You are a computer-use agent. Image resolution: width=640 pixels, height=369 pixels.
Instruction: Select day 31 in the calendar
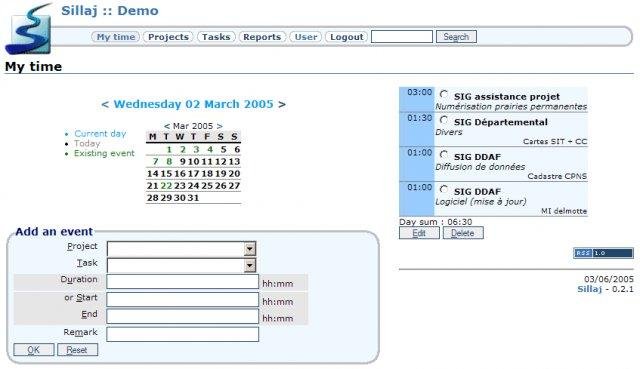coord(193,198)
